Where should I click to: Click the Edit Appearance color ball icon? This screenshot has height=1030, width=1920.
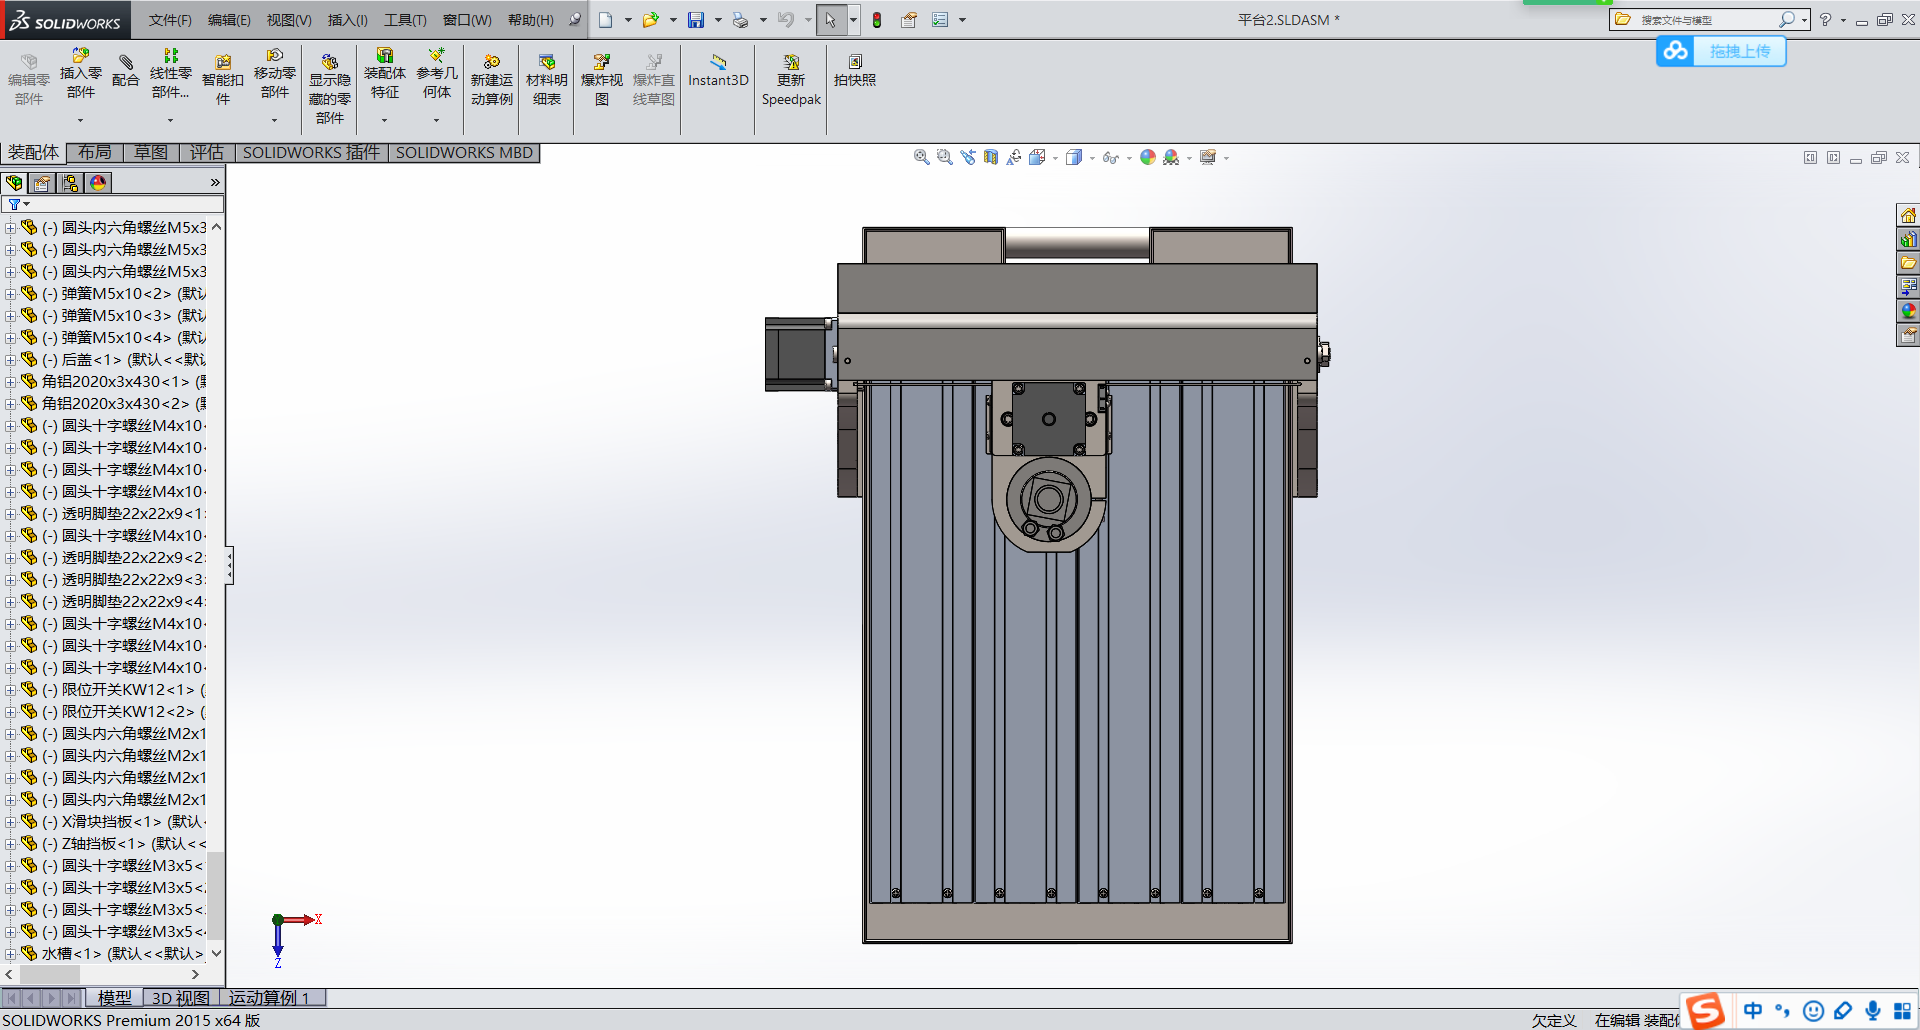click(x=1148, y=157)
